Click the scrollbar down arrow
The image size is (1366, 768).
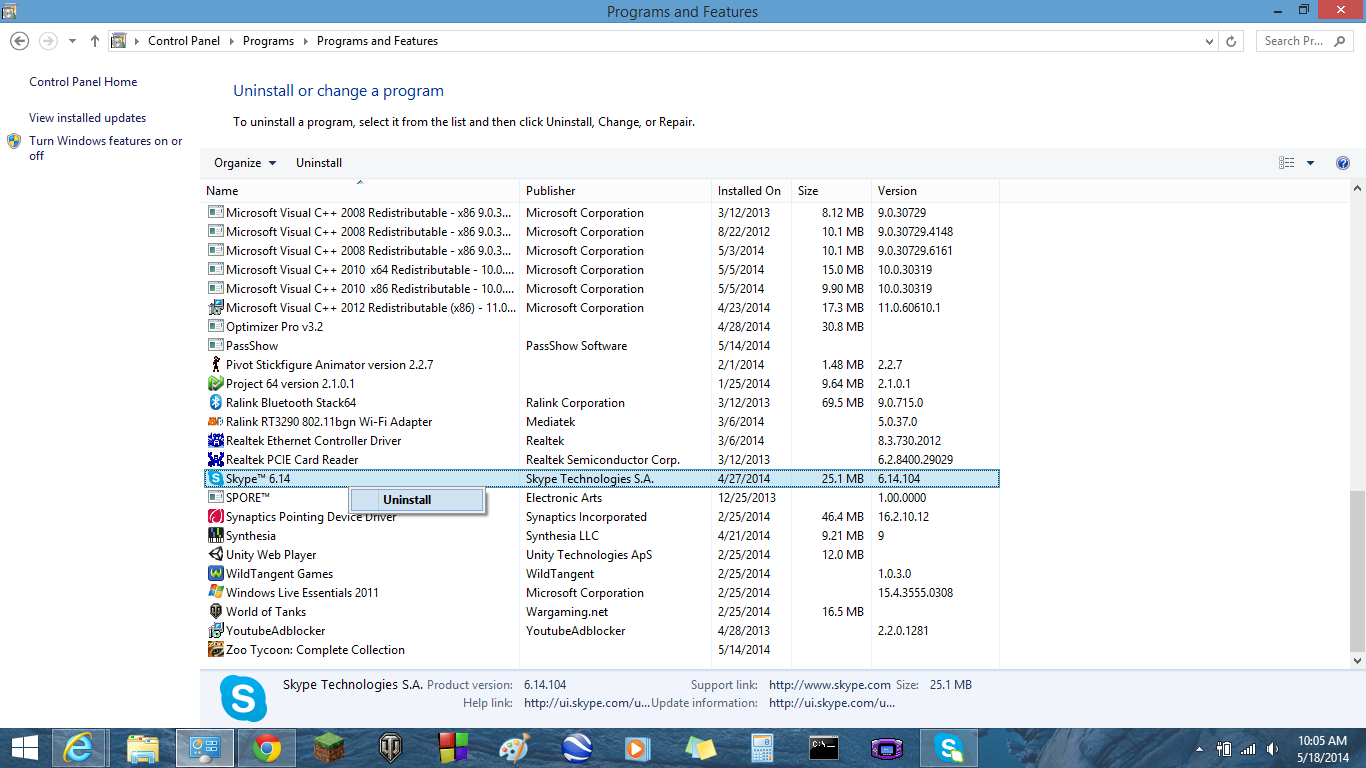click(x=1357, y=661)
